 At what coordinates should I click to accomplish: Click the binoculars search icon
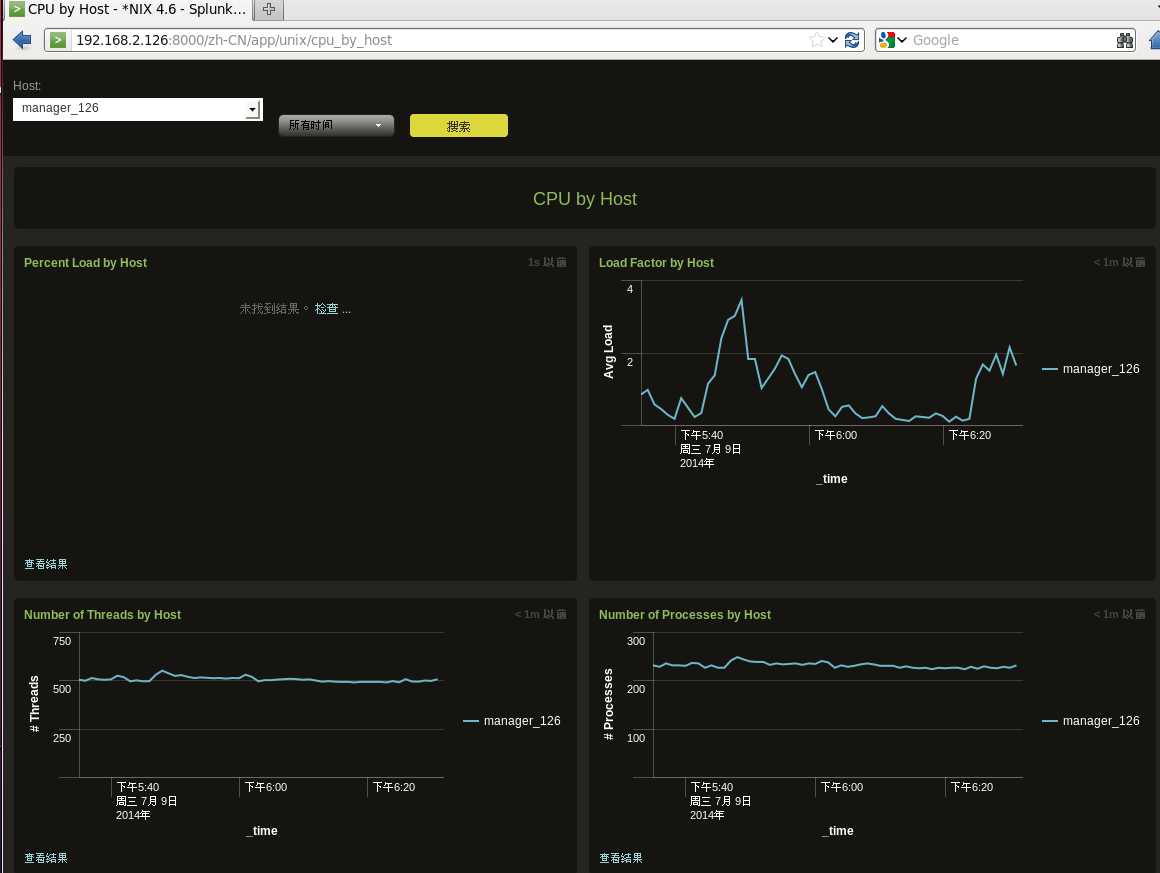pyautogui.click(x=1124, y=40)
